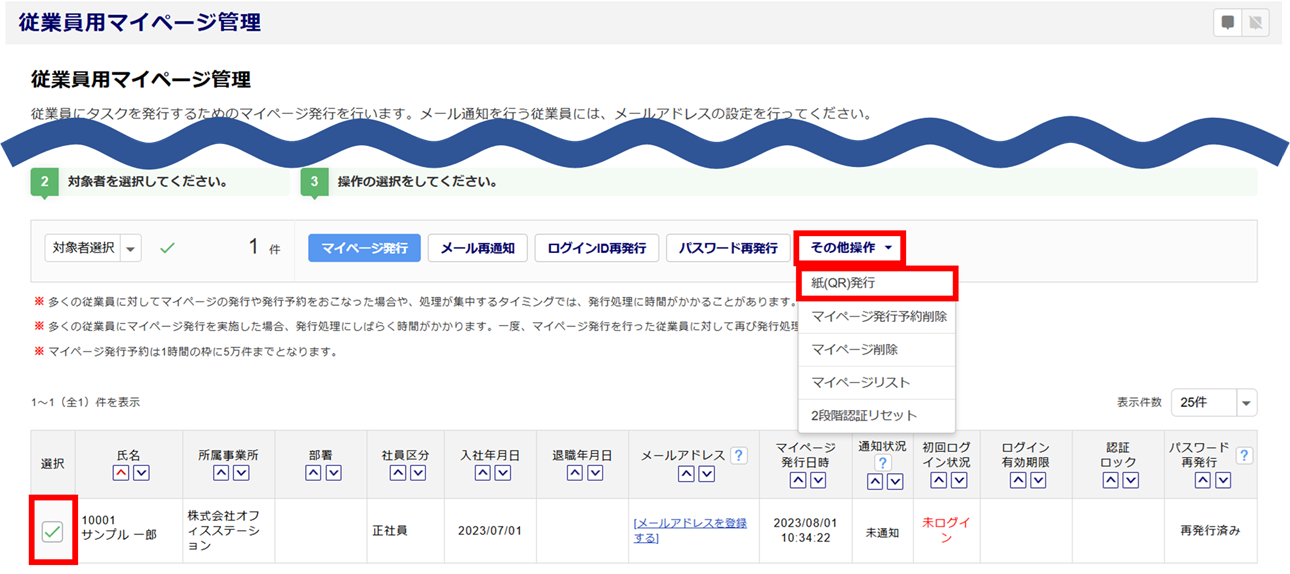Uncheck the selection checkbox for サンプル 一郎

52,532
